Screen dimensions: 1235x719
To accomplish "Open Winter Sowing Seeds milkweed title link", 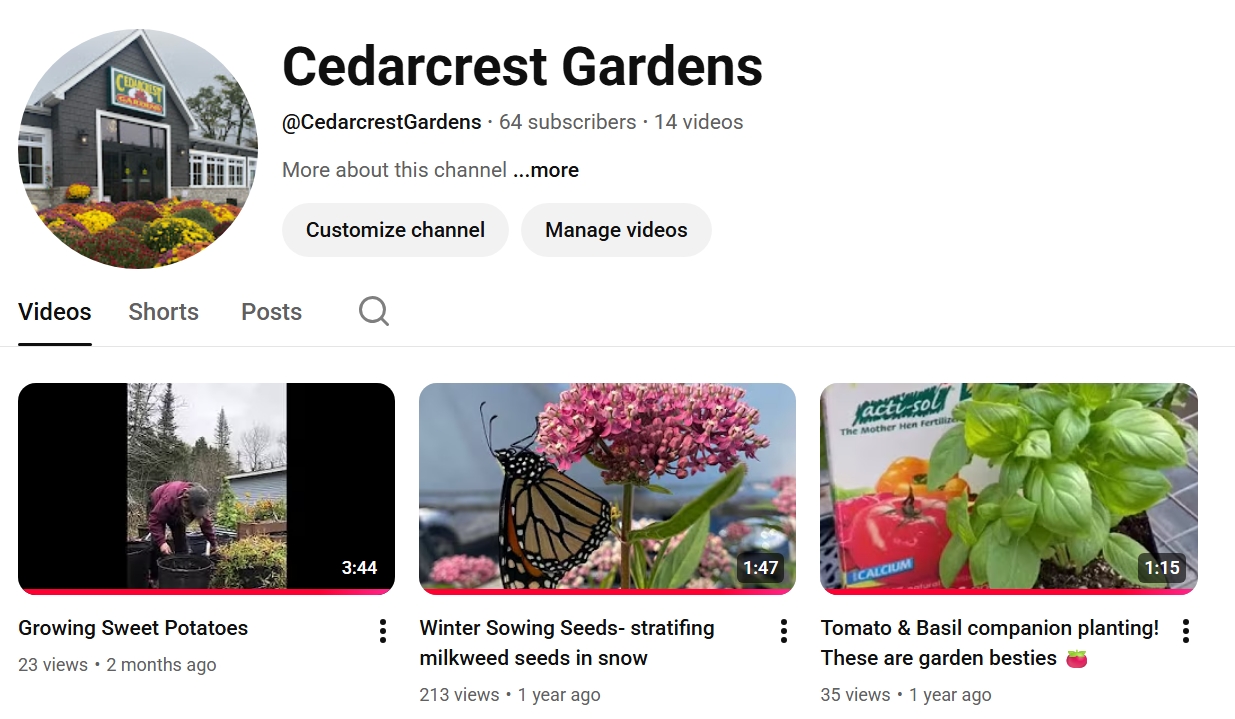I will [x=567, y=643].
